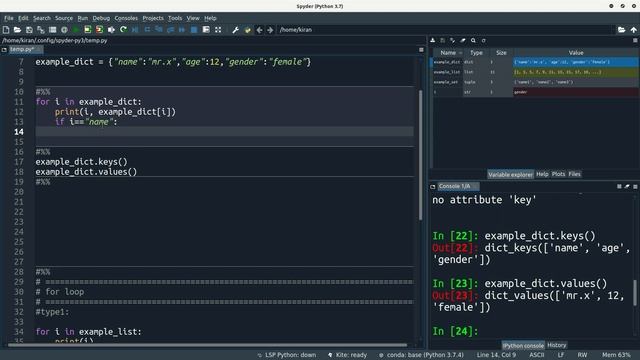Open the View menu
This screenshot has height=360, width=640.
click(193, 18)
